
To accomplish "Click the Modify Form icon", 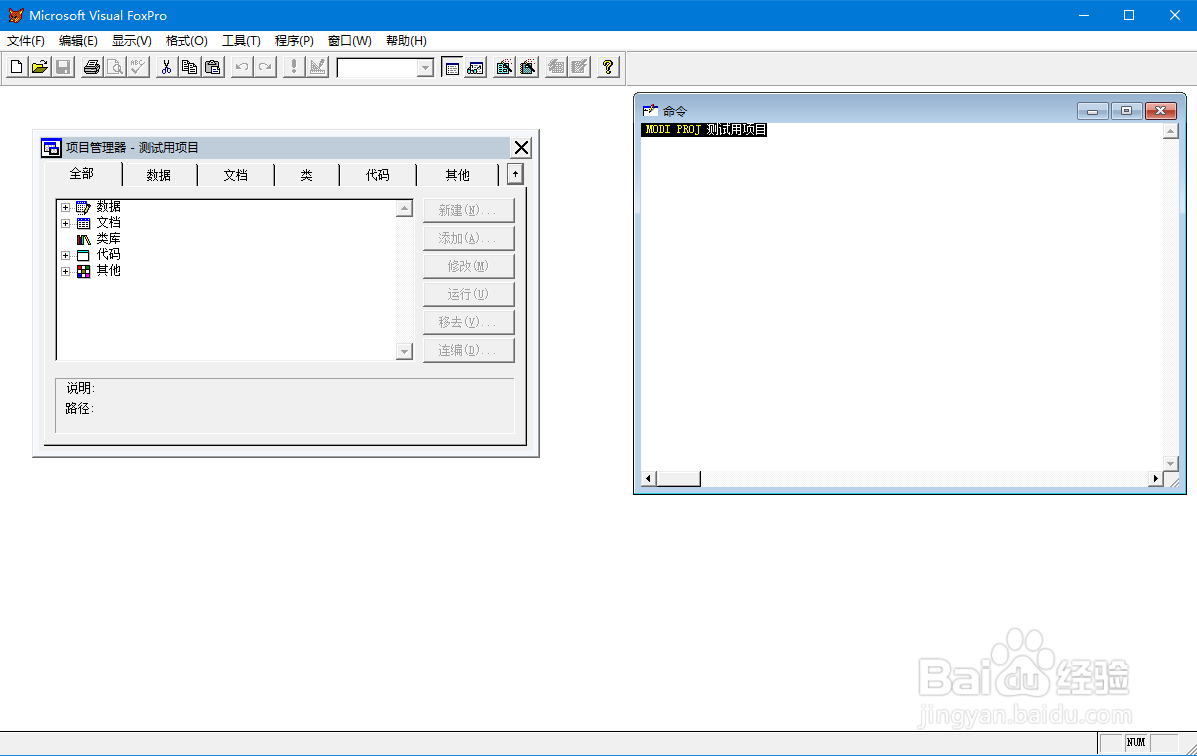I will (x=317, y=67).
